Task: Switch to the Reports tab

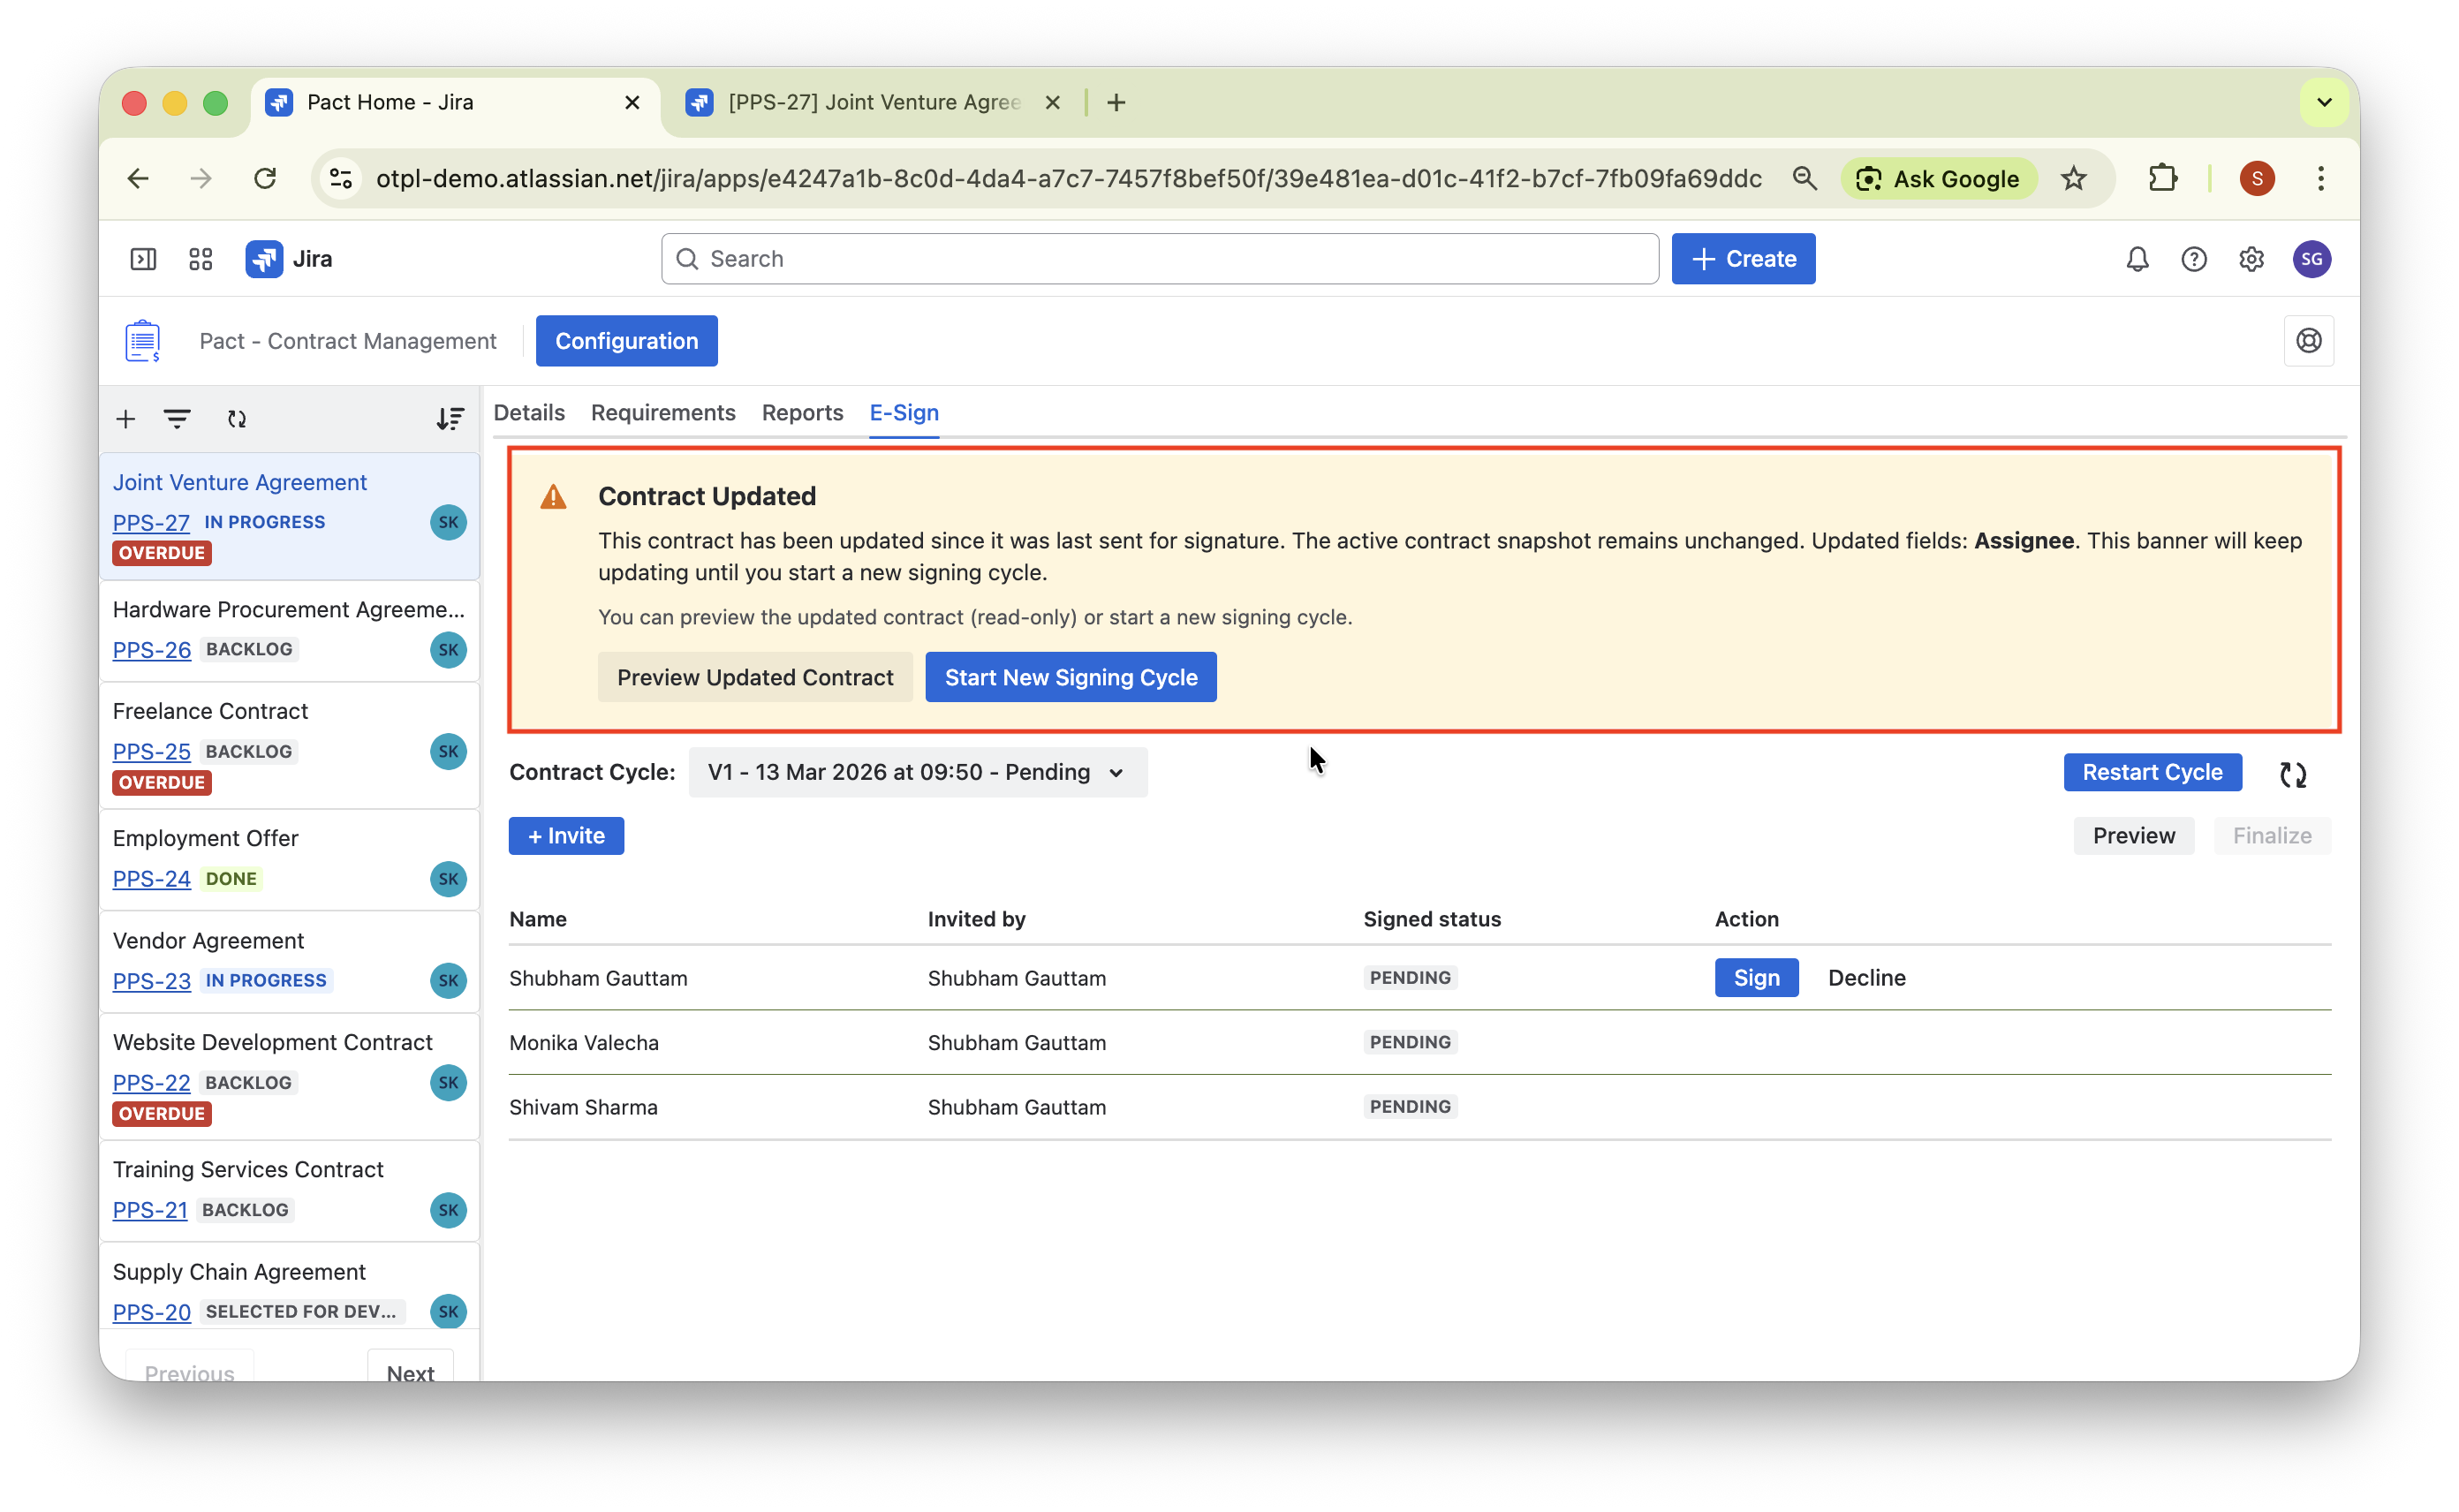Action: tap(802, 413)
